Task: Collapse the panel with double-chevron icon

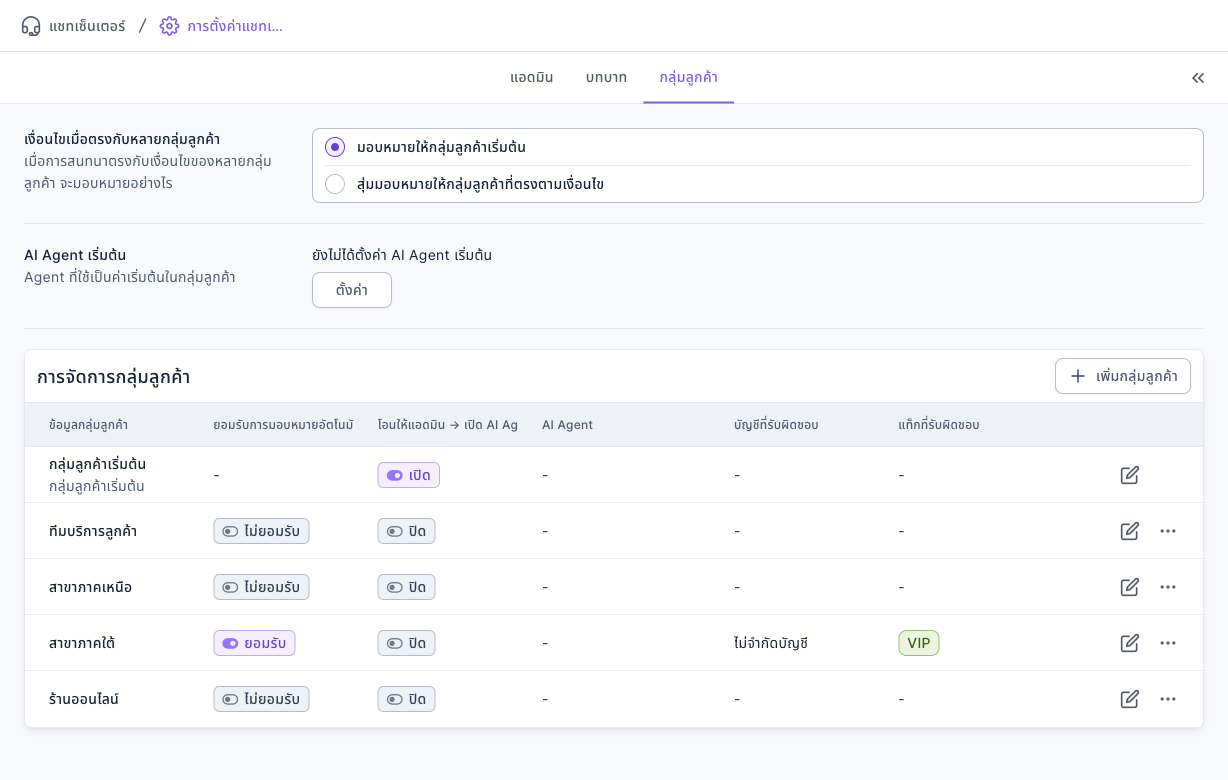Action: coord(1198,78)
